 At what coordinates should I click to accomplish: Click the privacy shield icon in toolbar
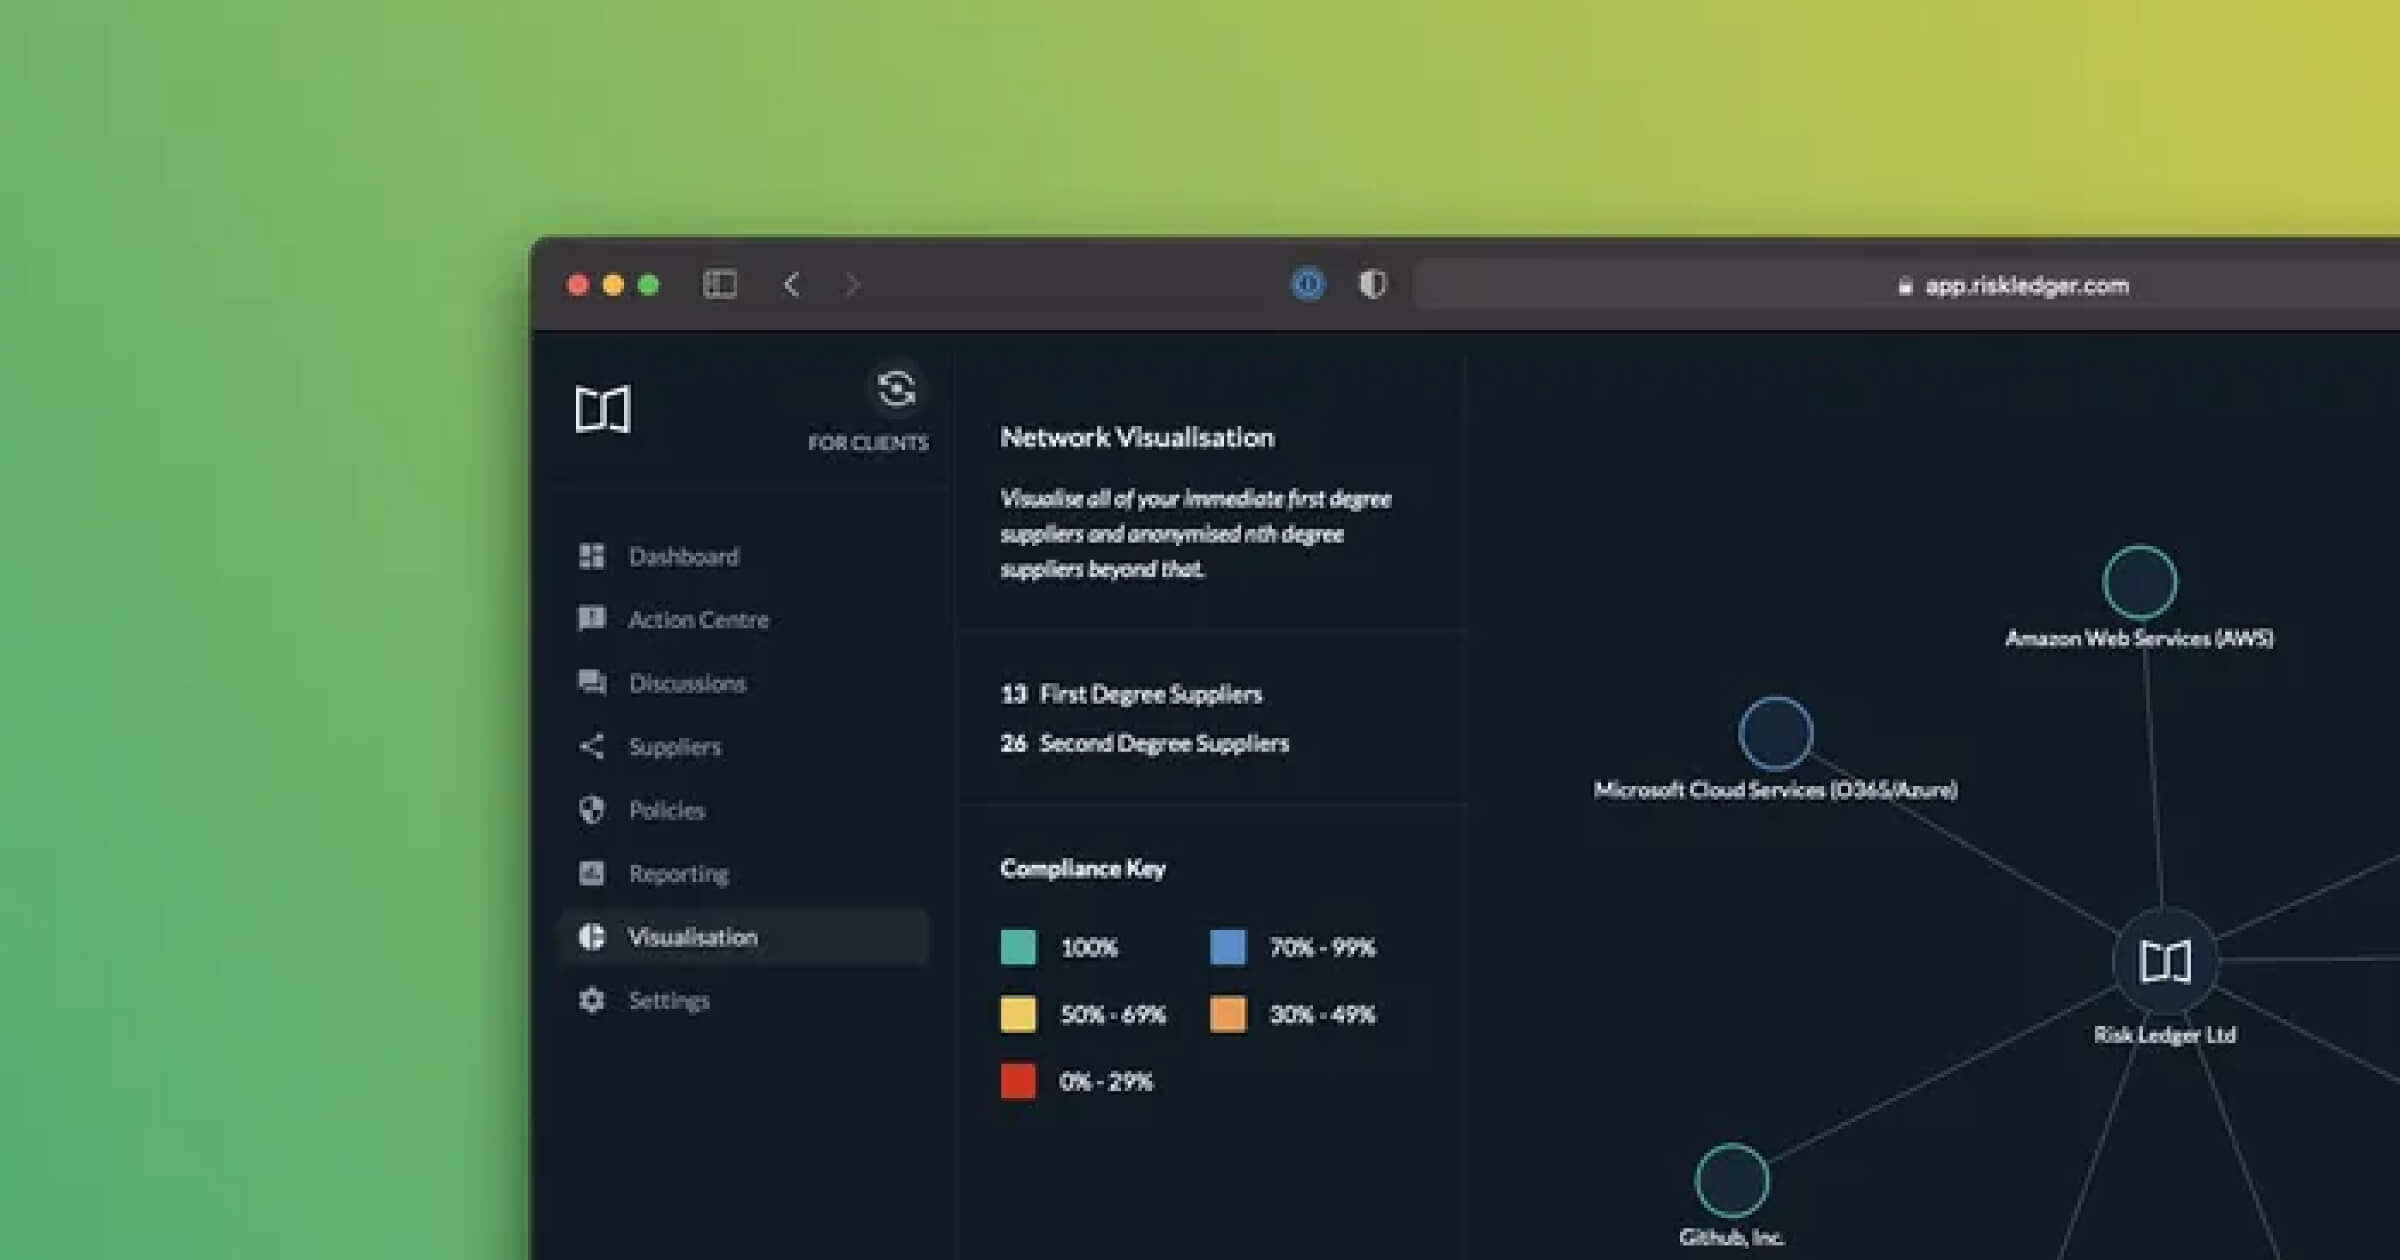(x=1373, y=285)
